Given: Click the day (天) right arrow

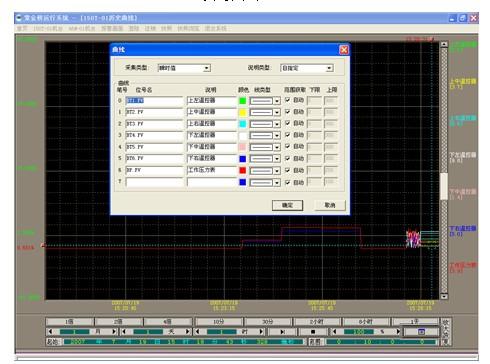Looking at the screenshot, I should [x=188, y=332].
